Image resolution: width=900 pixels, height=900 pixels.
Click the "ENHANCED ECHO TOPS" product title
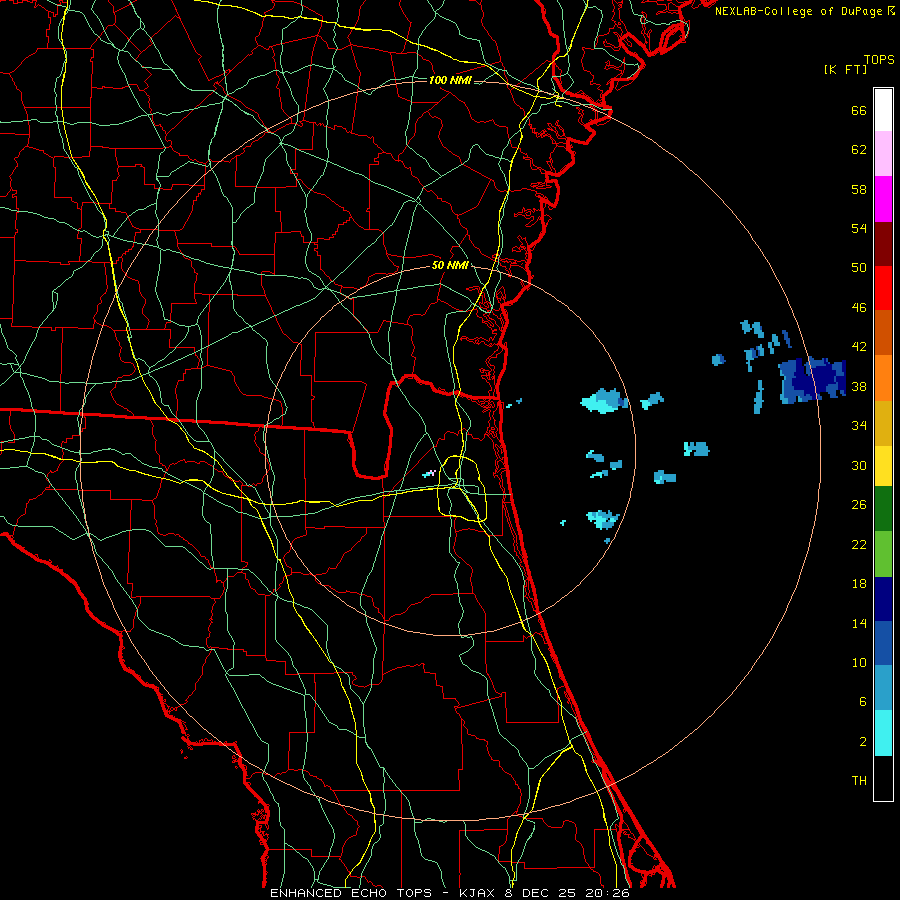coord(351,893)
